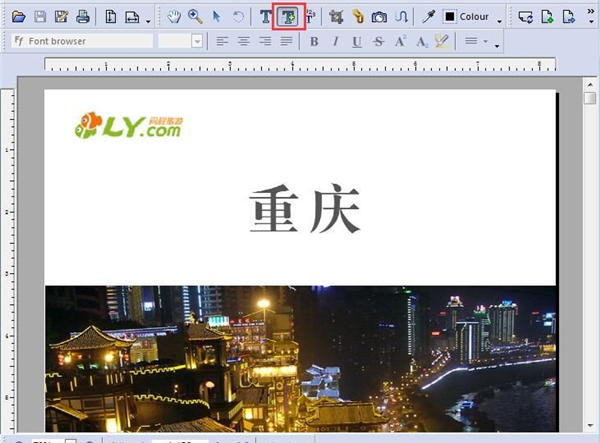Show more toolbar buttons via double chevron

591,12
